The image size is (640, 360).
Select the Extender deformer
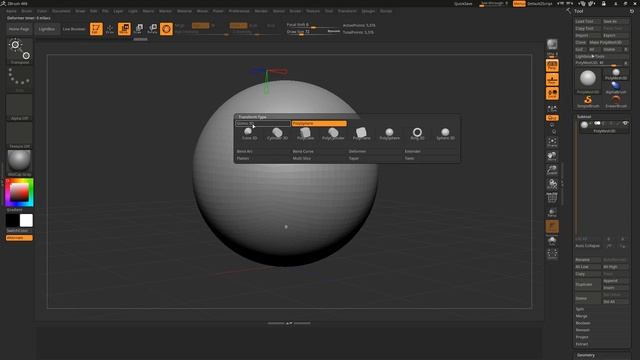[x=431, y=151]
